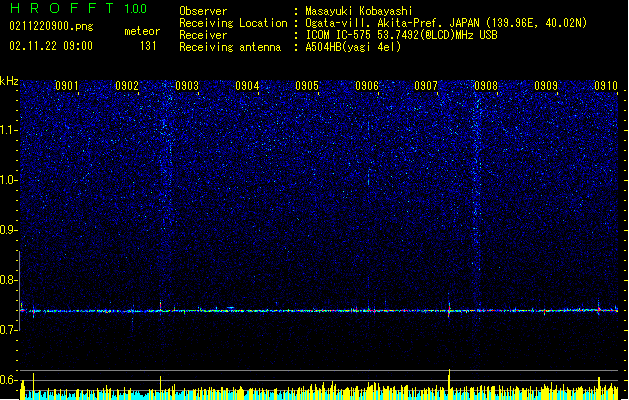This screenshot has width=629, height=400.
Task: Click the Receiving antenna label
Action: pyautogui.click(x=230, y=47)
